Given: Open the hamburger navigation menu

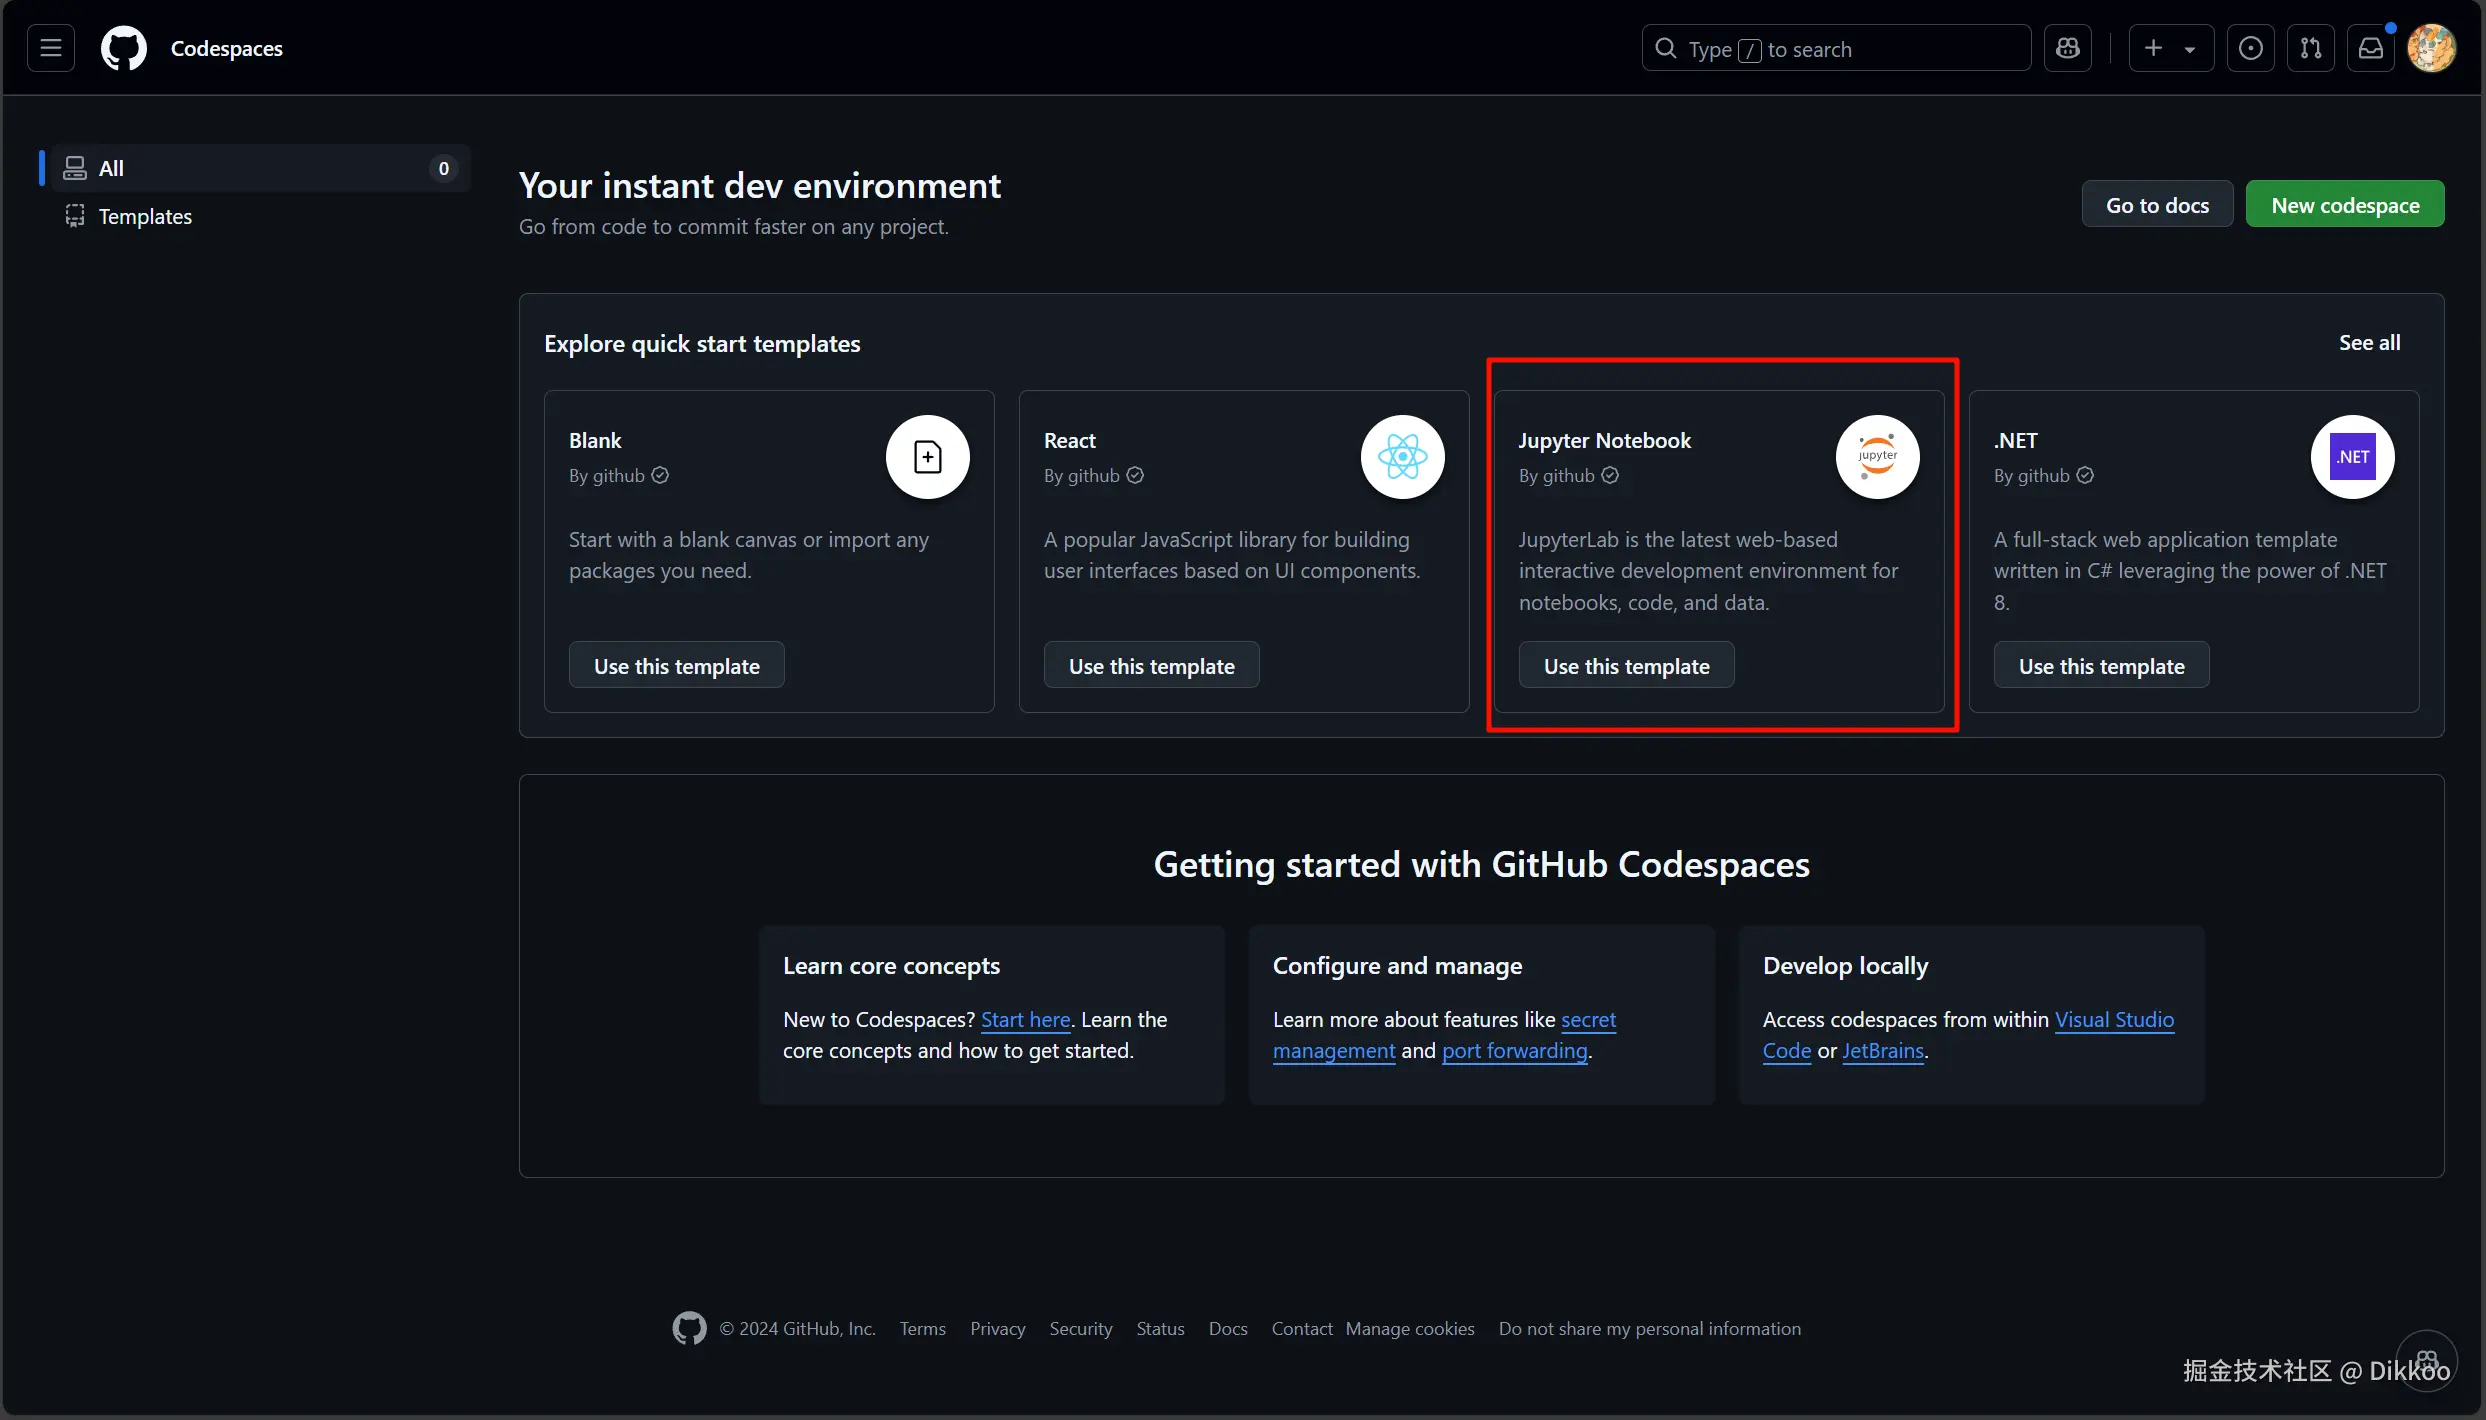Looking at the screenshot, I should tap(51, 48).
